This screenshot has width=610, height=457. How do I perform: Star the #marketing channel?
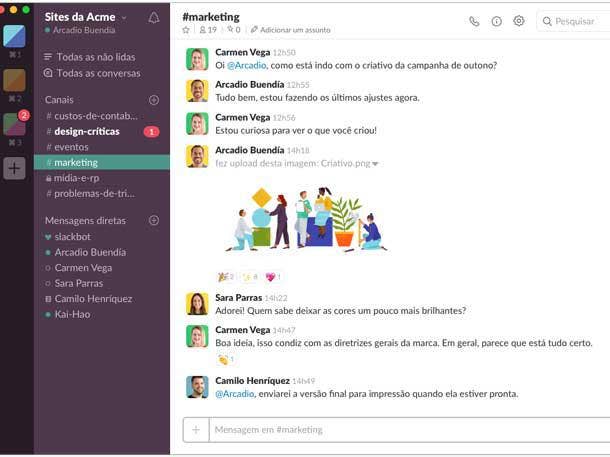186,31
